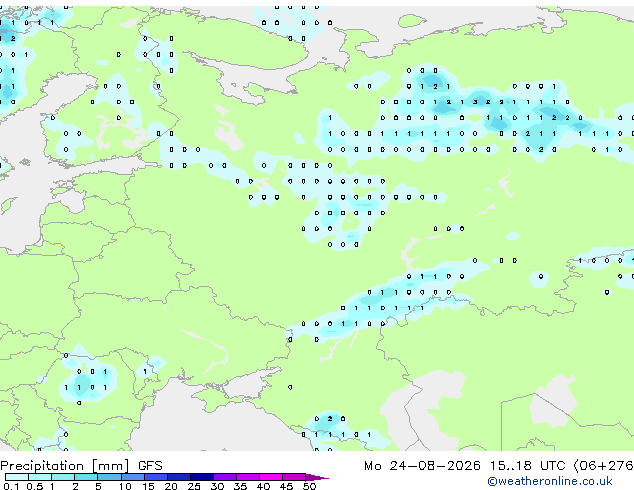Click the '40' legend scale label
Image resolution: width=634 pixels, height=490 pixels.
click(263, 486)
